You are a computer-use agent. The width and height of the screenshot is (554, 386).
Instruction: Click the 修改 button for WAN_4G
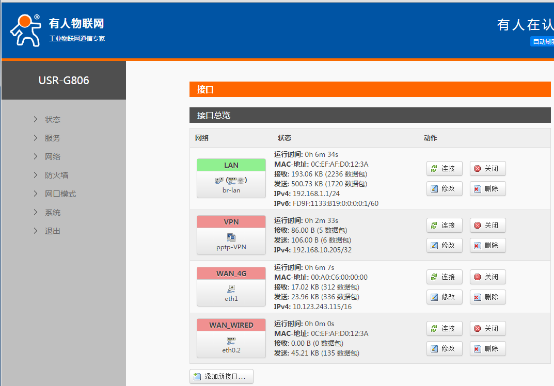point(444,297)
